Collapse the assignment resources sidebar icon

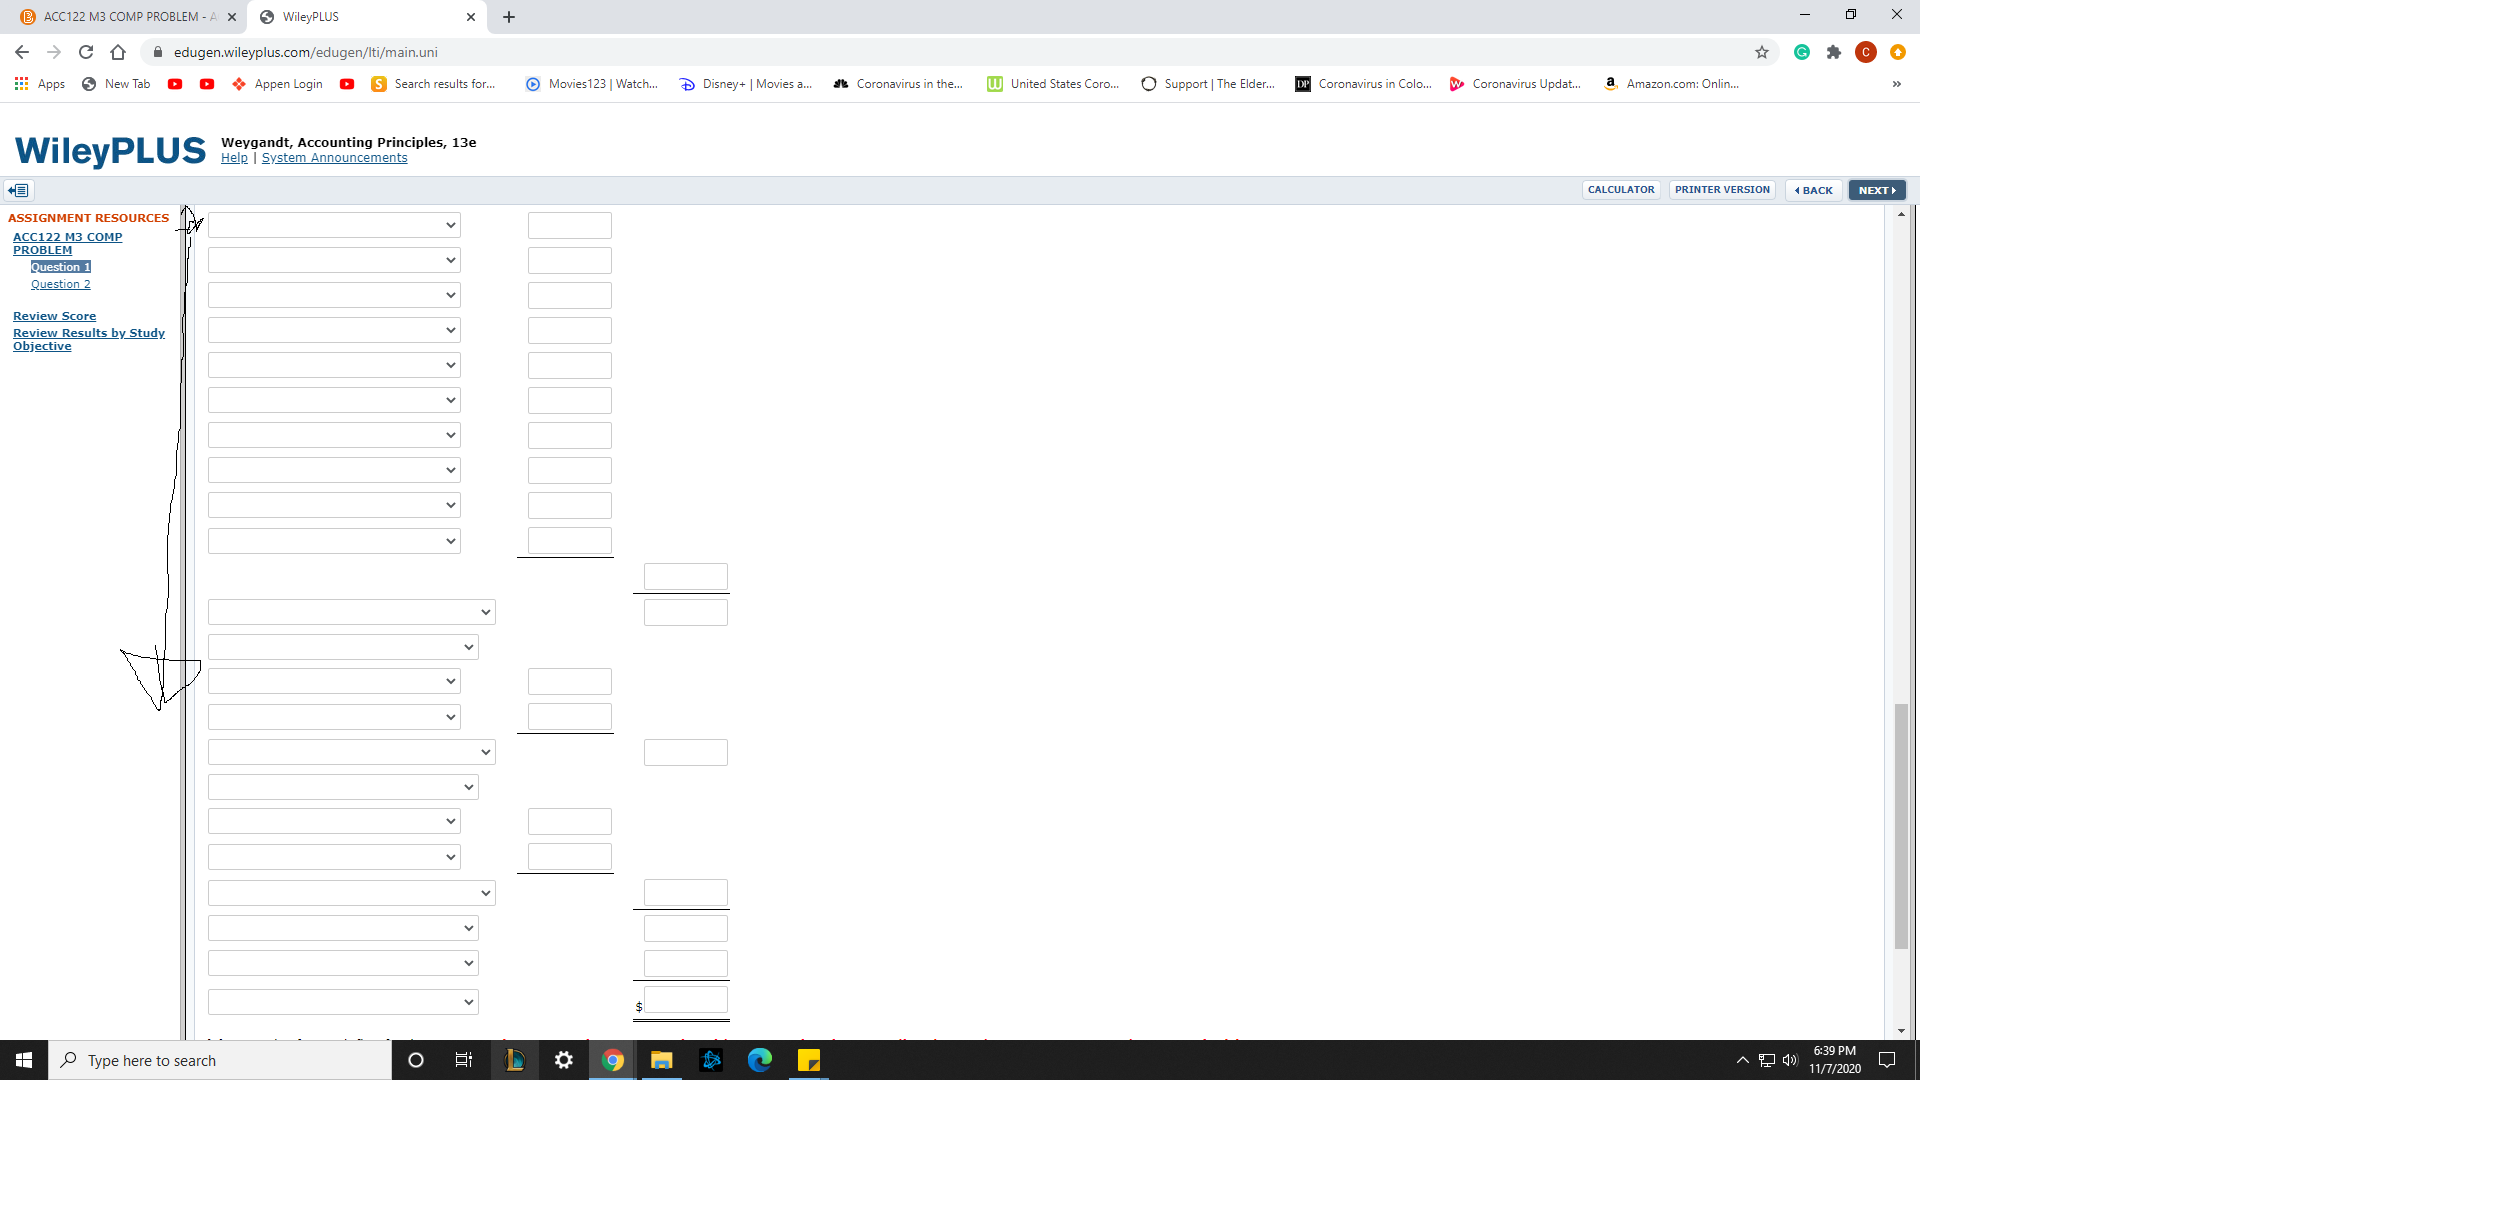pyautogui.click(x=19, y=190)
